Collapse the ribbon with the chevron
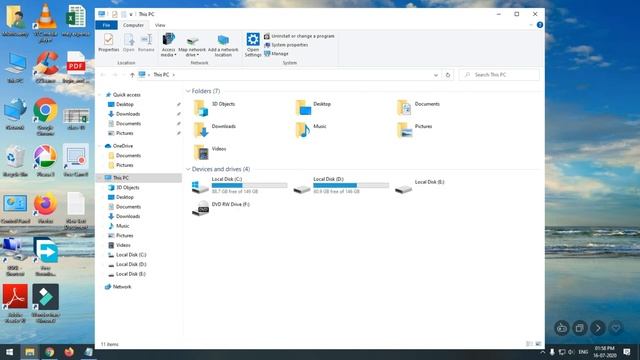This screenshot has width=640, height=360. point(531,25)
